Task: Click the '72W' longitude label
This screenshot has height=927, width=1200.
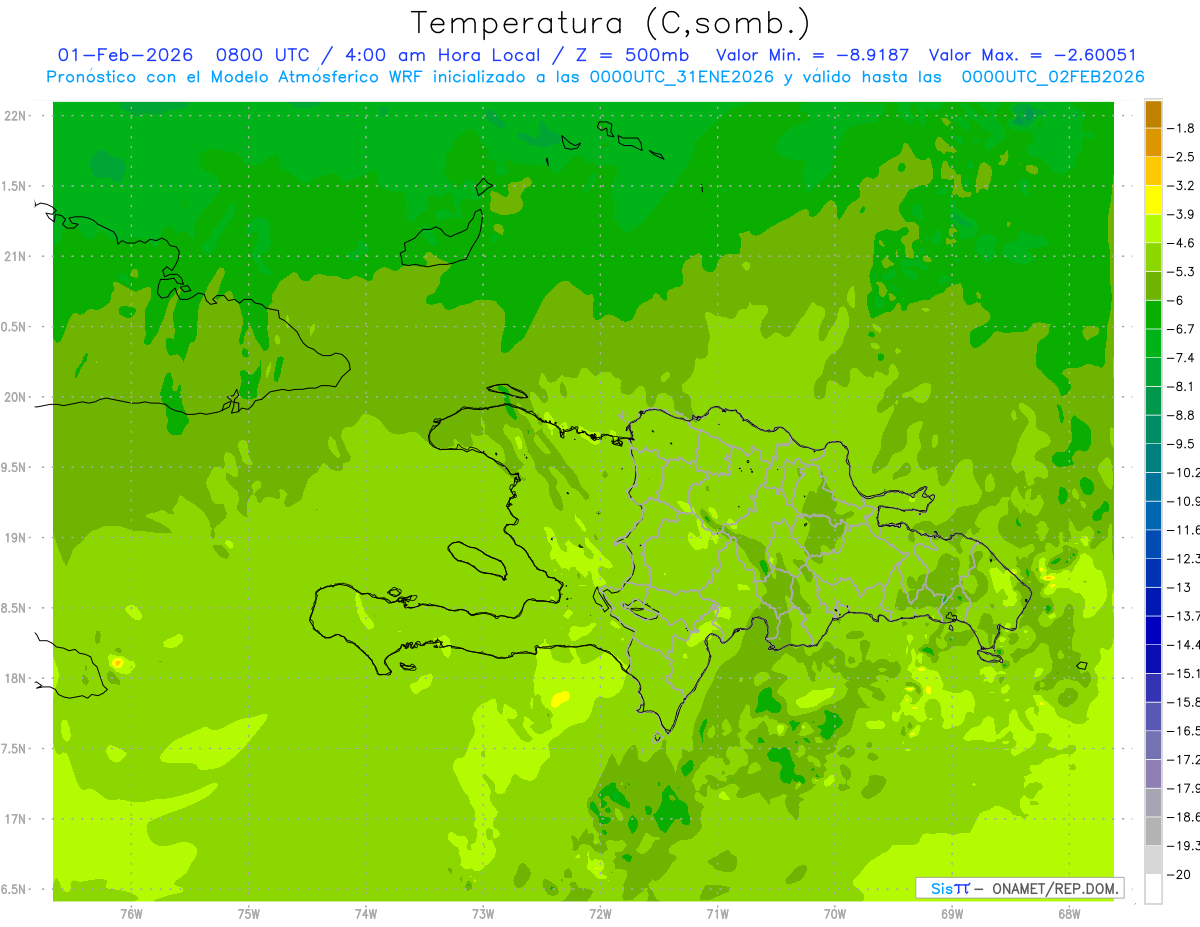Action: [600, 914]
